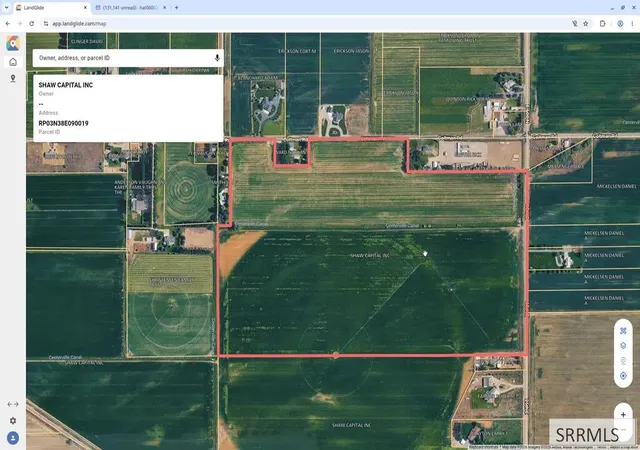Open the map layers selector
Viewport: 640px width, 450px height.
click(x=623, y=345)
